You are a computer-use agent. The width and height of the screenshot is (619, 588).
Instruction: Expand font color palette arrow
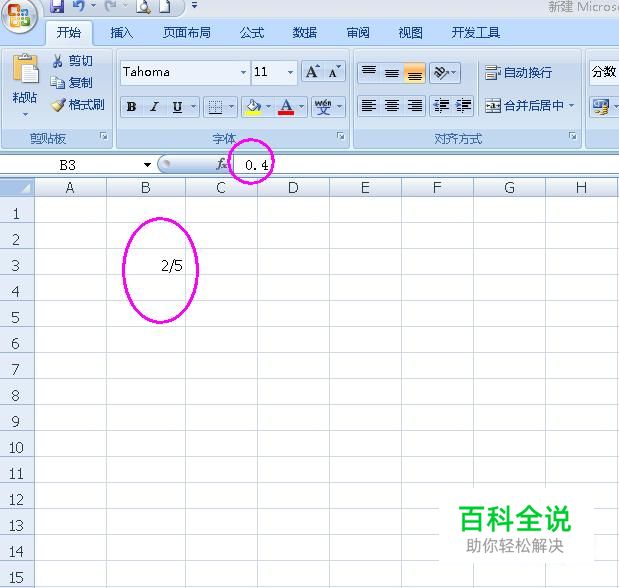pyautogui.click(x=302, y=107)
